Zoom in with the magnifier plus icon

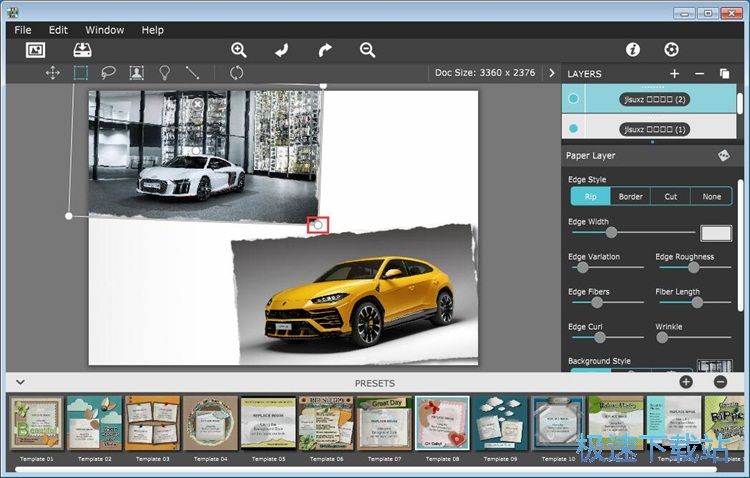pos(239,50)
